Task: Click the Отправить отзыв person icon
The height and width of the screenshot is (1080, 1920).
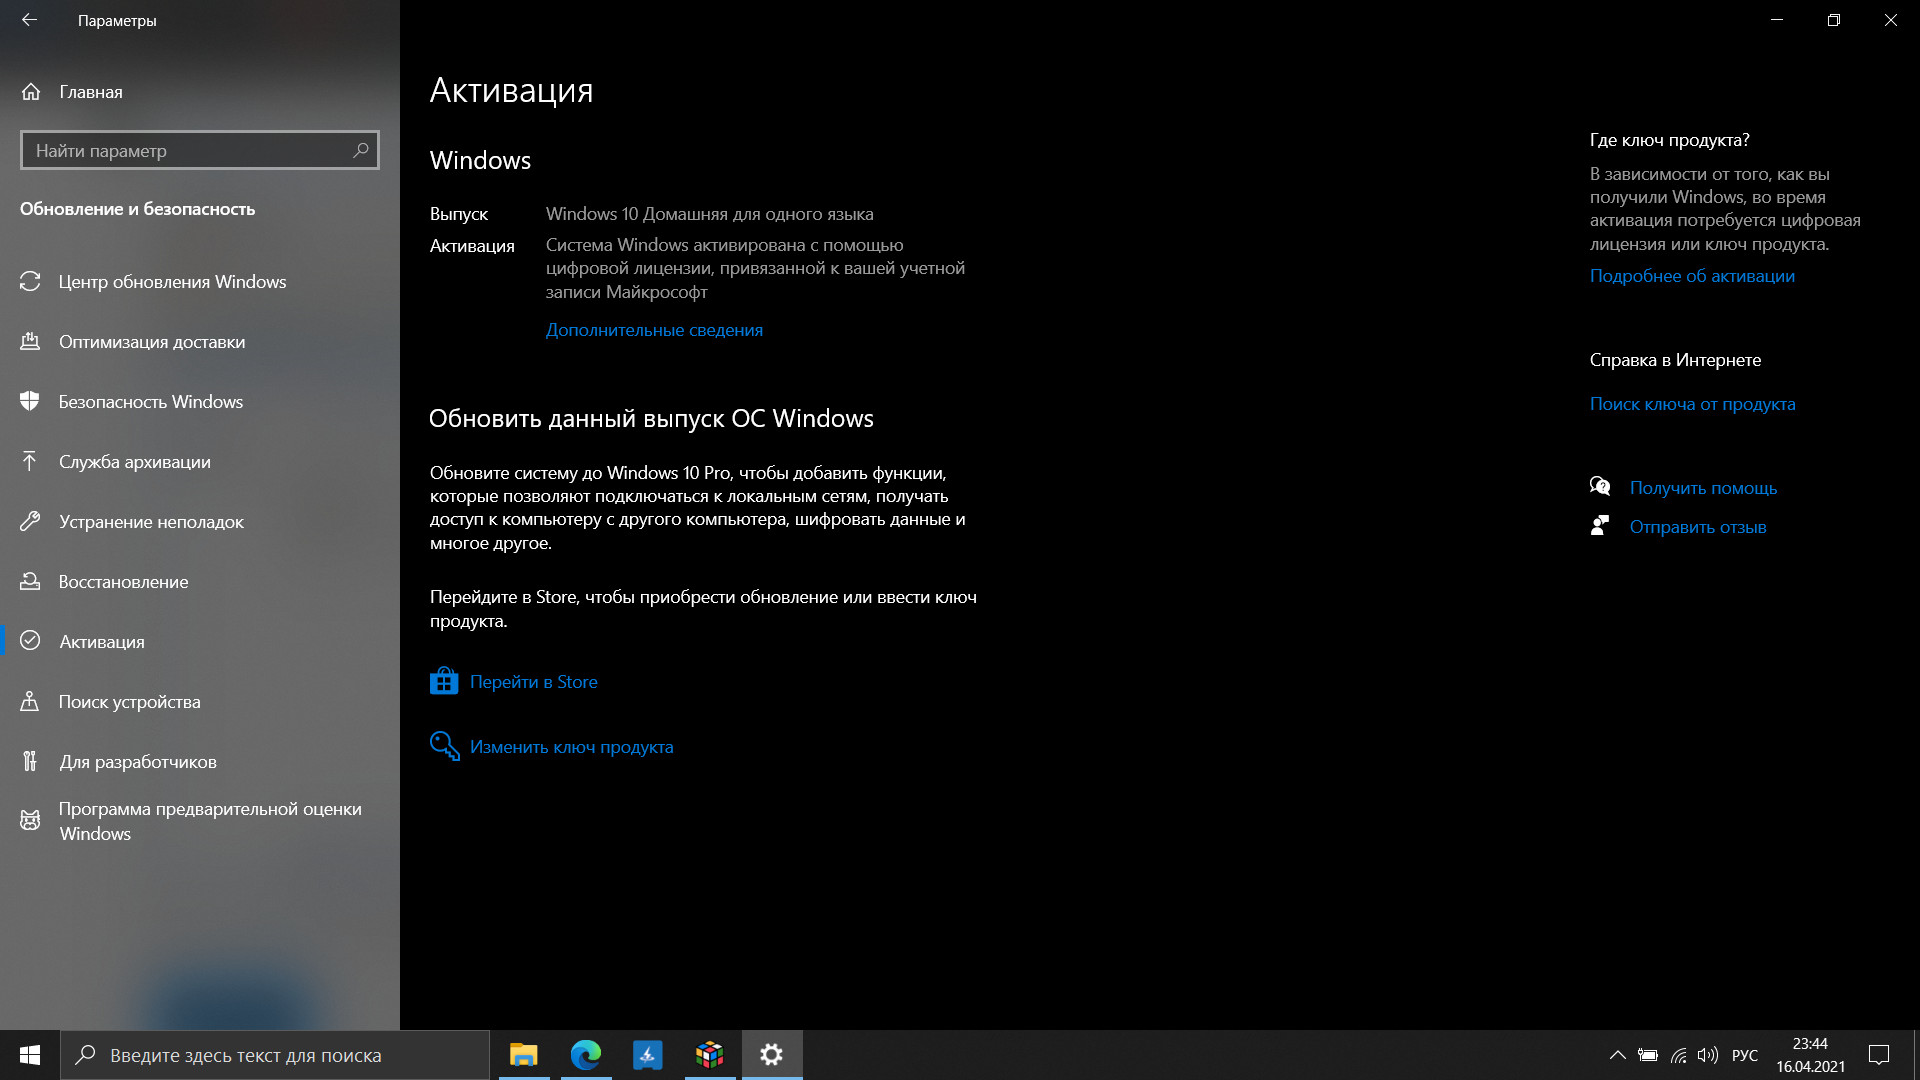Action: 1600,526
